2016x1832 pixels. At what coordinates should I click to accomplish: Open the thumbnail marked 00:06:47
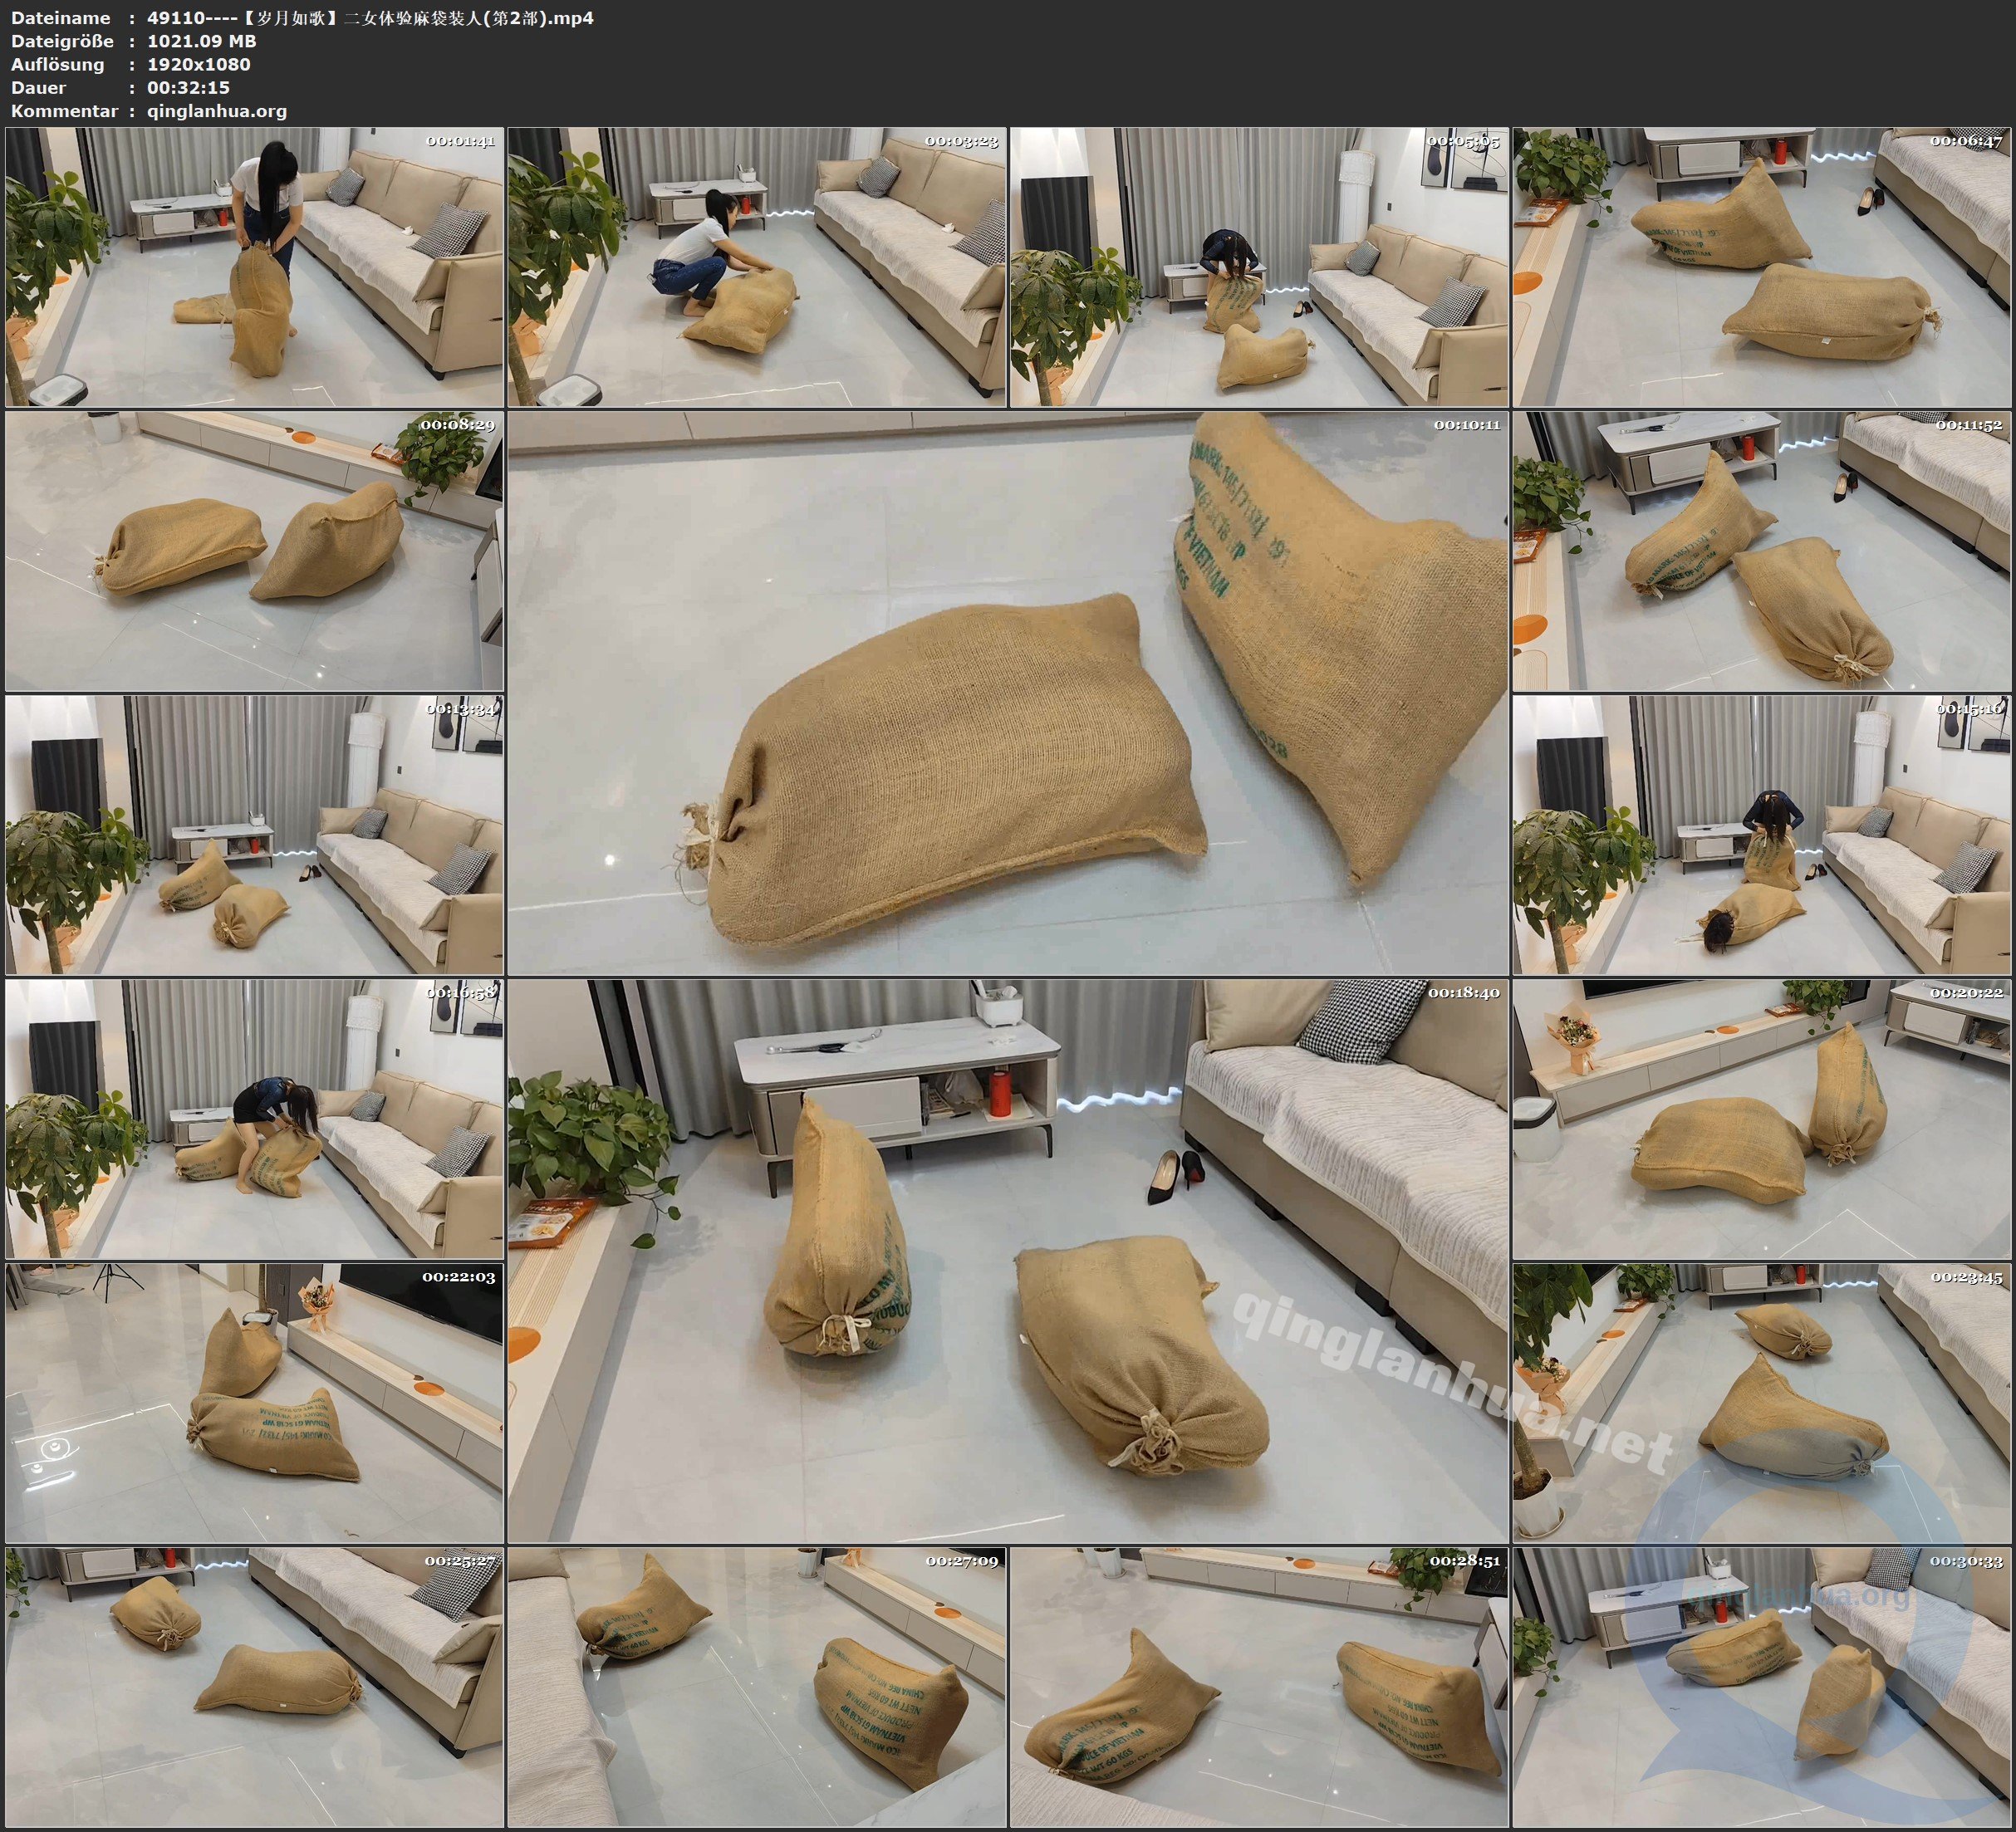click(1761, 266)
